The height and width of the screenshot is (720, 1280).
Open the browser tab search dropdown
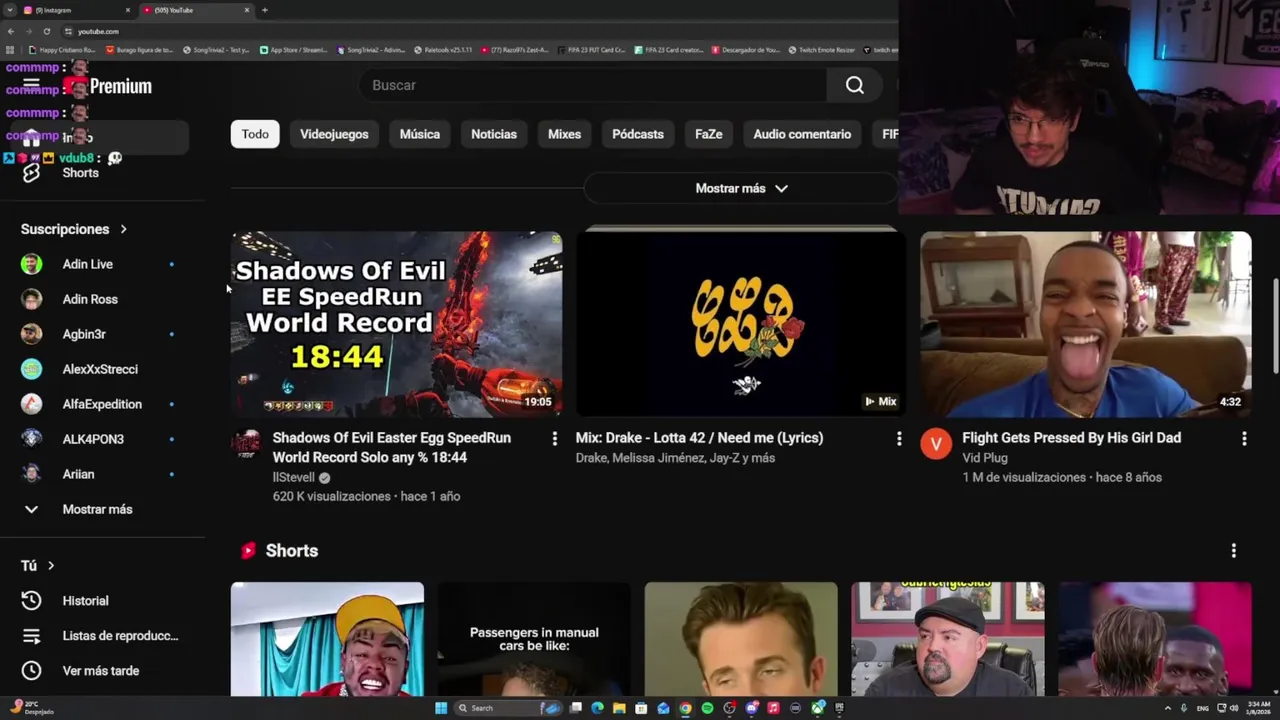coord(10,10)
